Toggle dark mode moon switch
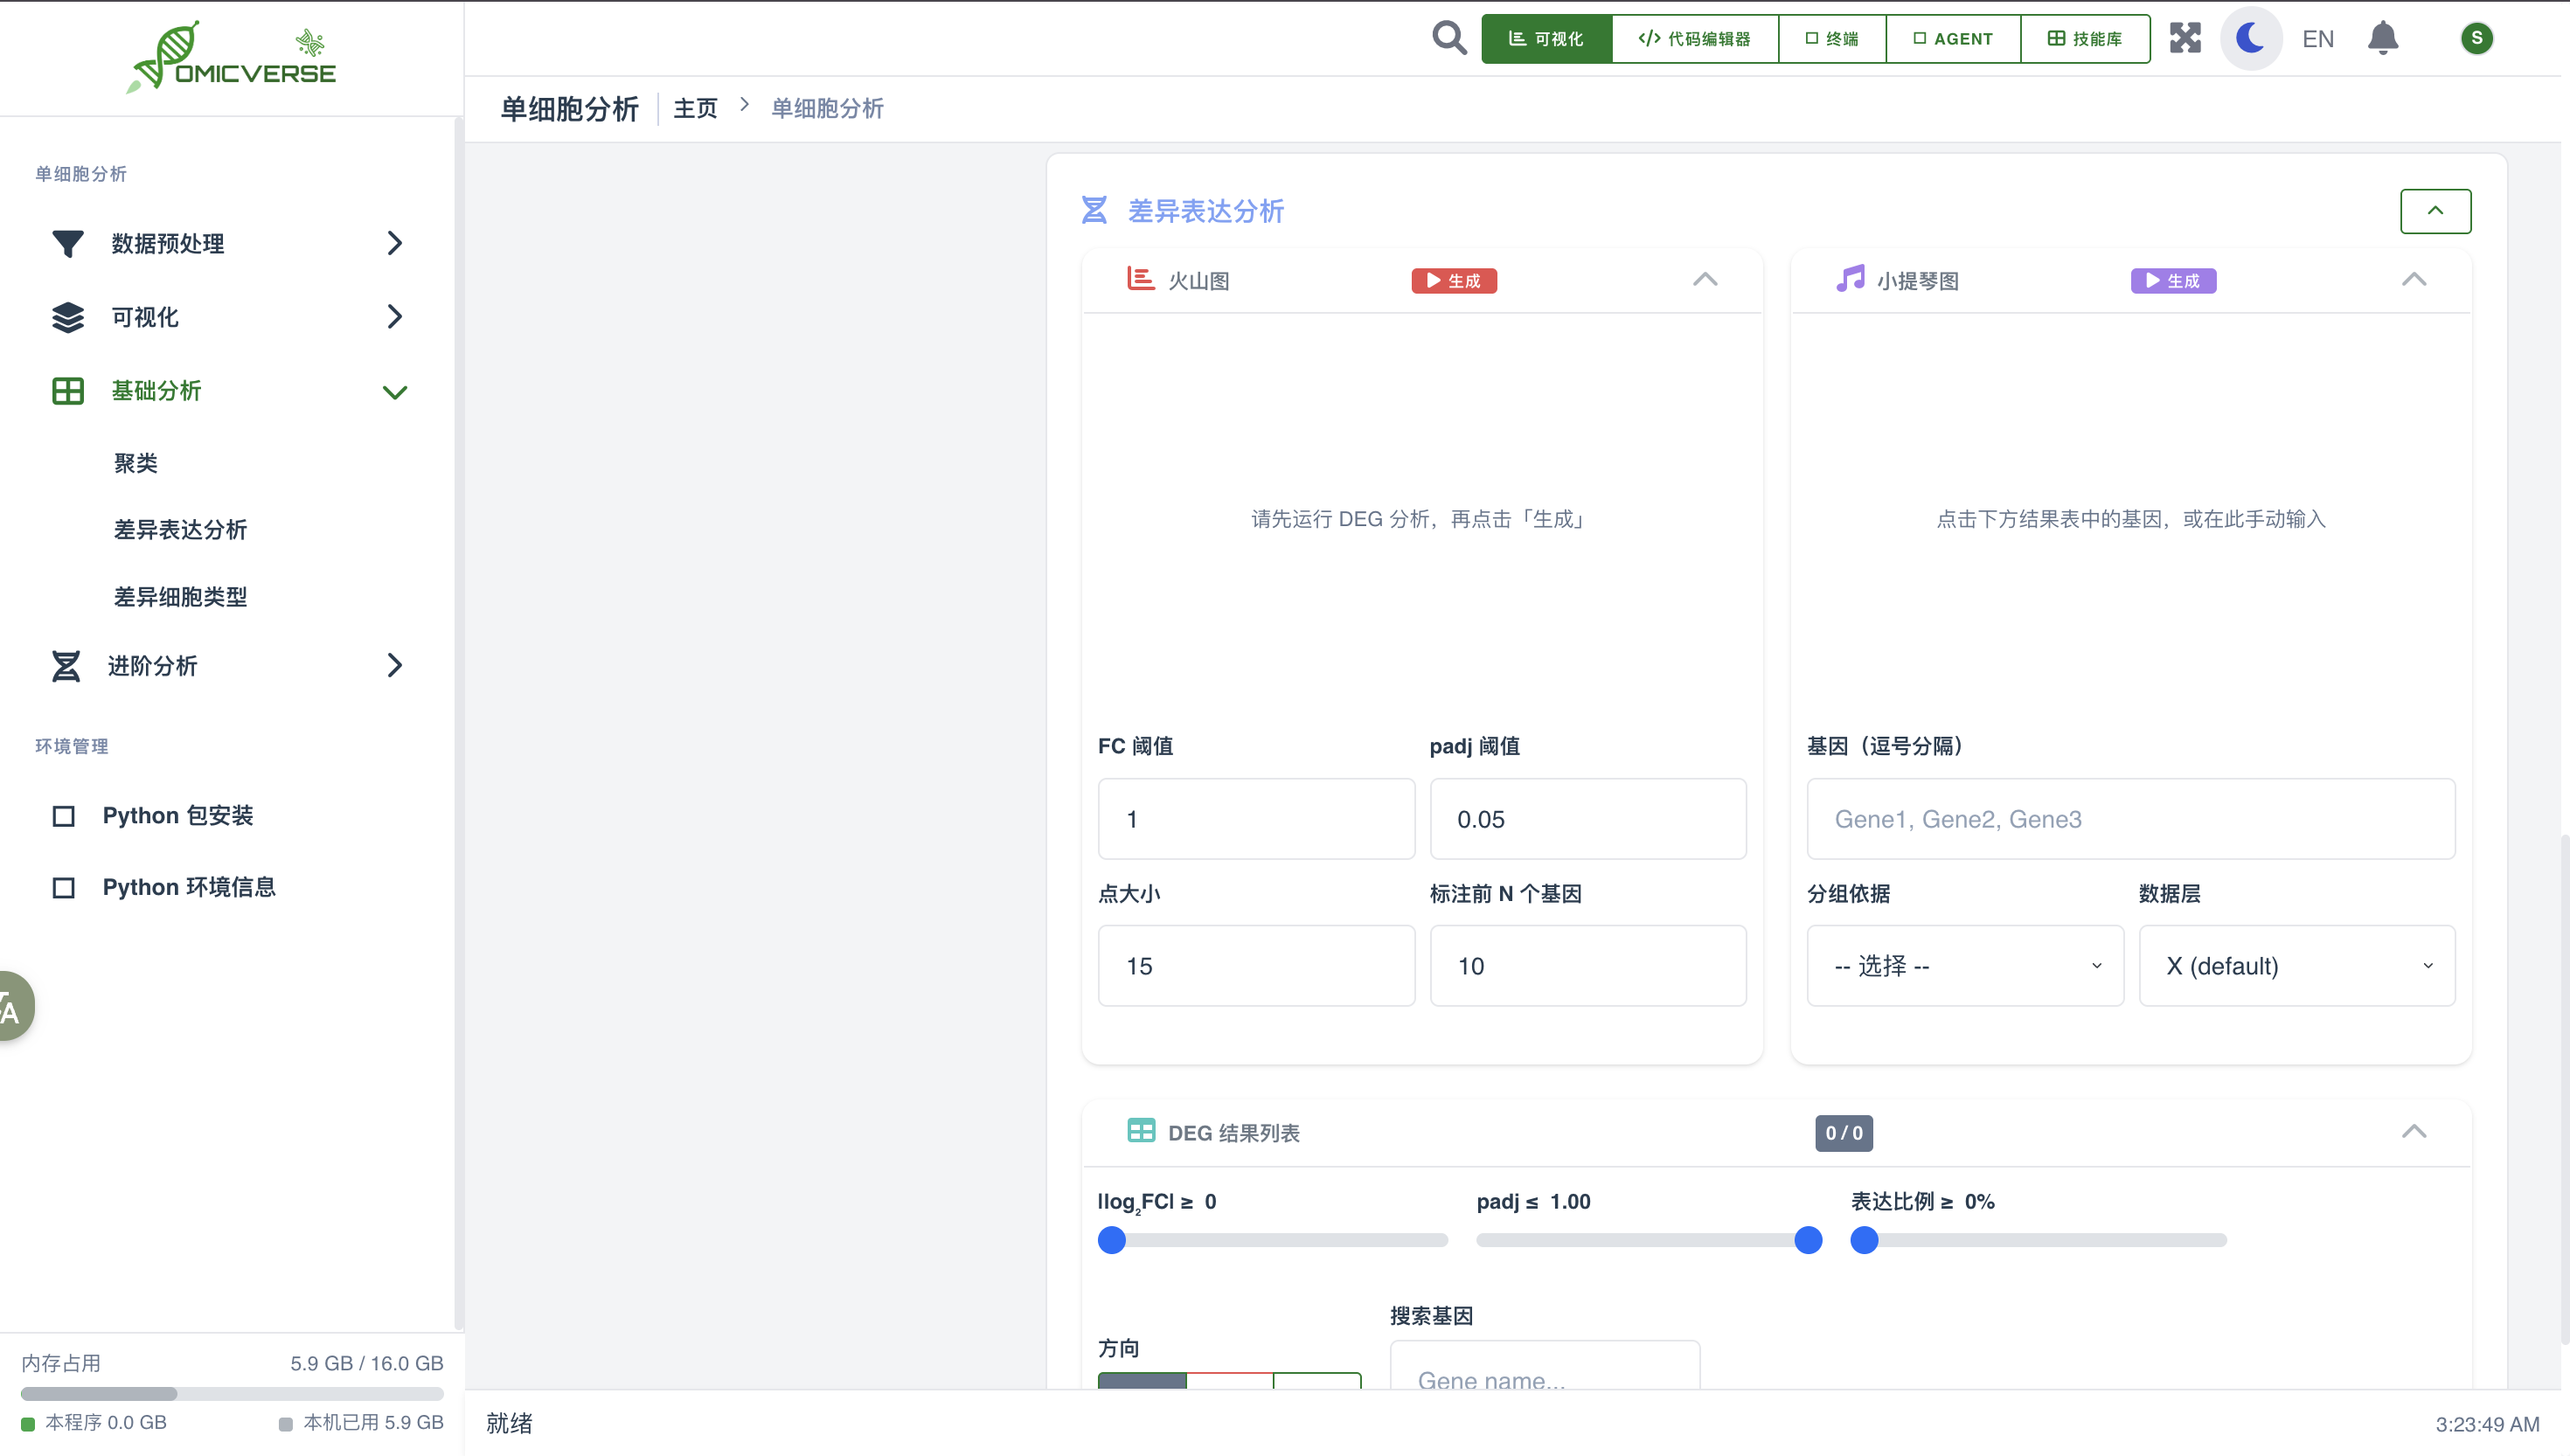This screenshot has width=2570, height=1456. click(x=2250, y=38)
